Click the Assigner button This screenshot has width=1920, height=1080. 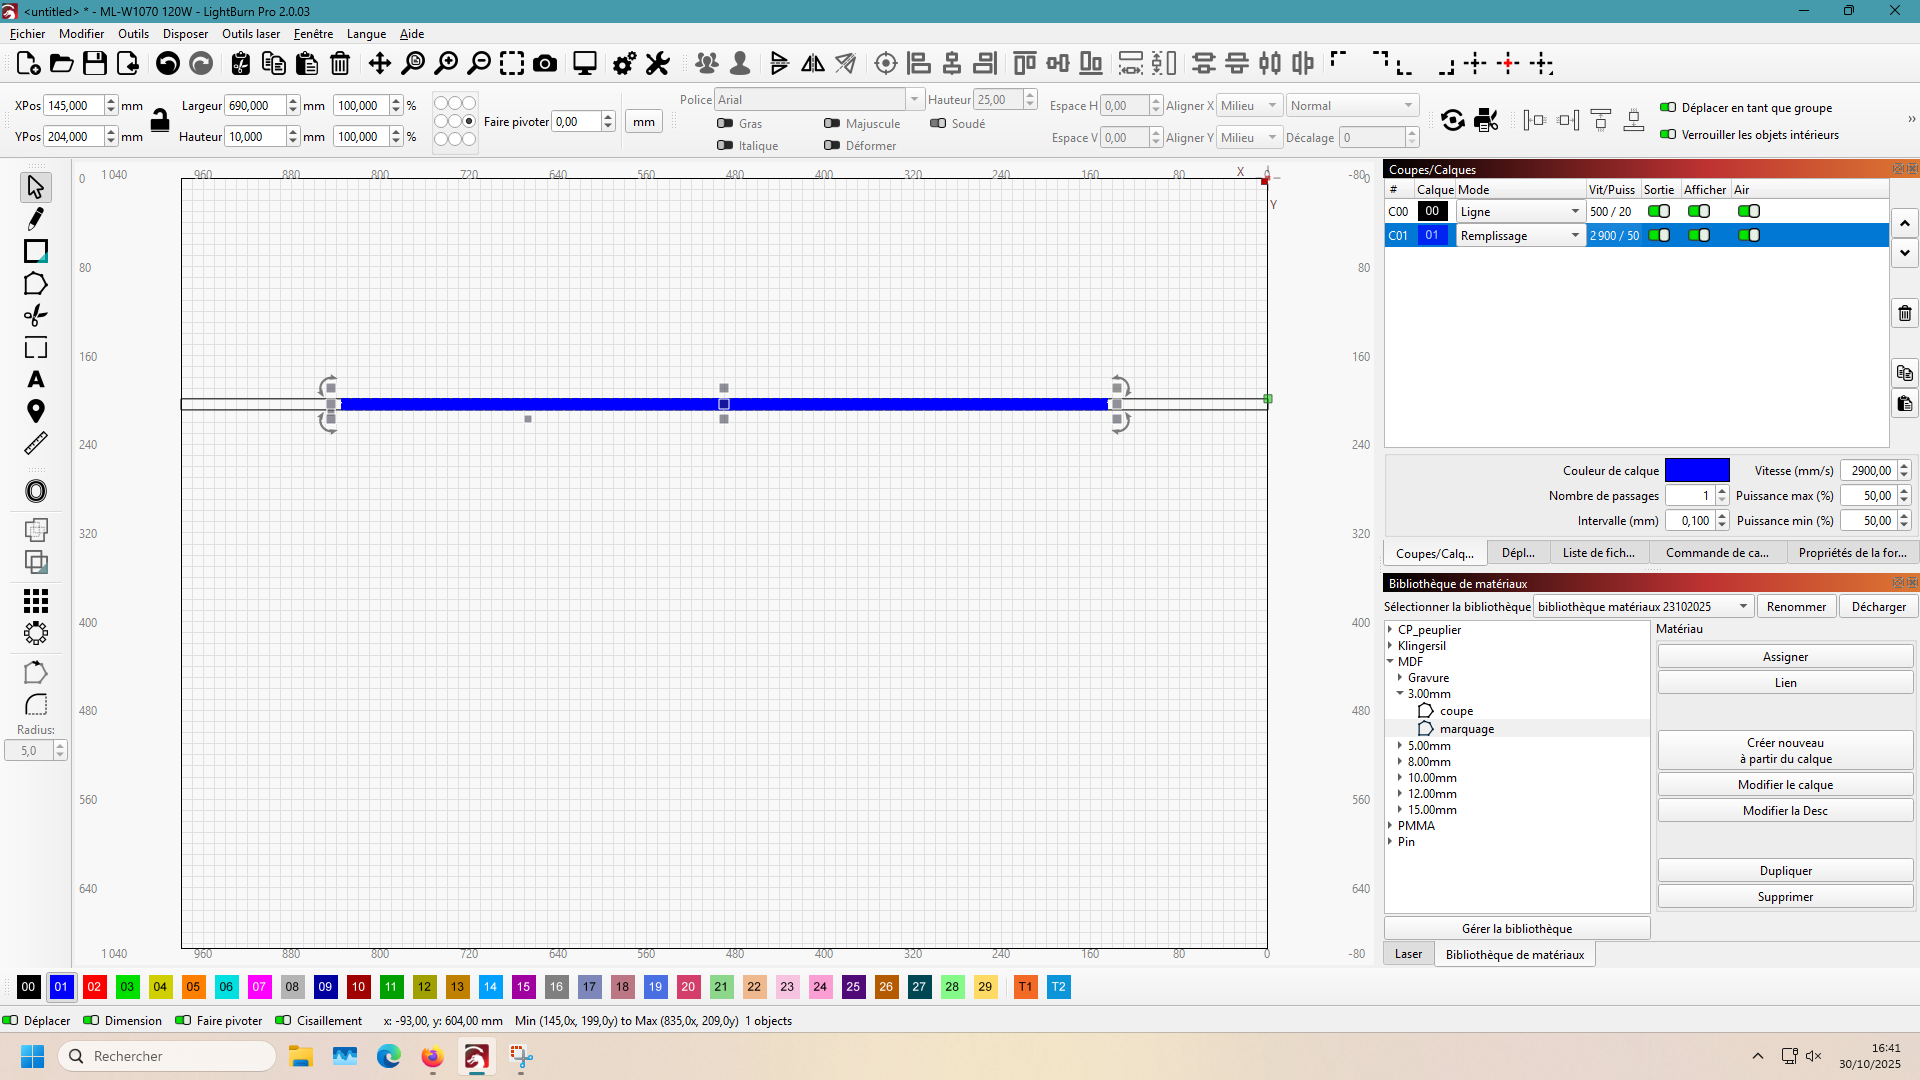point(1785,656)
